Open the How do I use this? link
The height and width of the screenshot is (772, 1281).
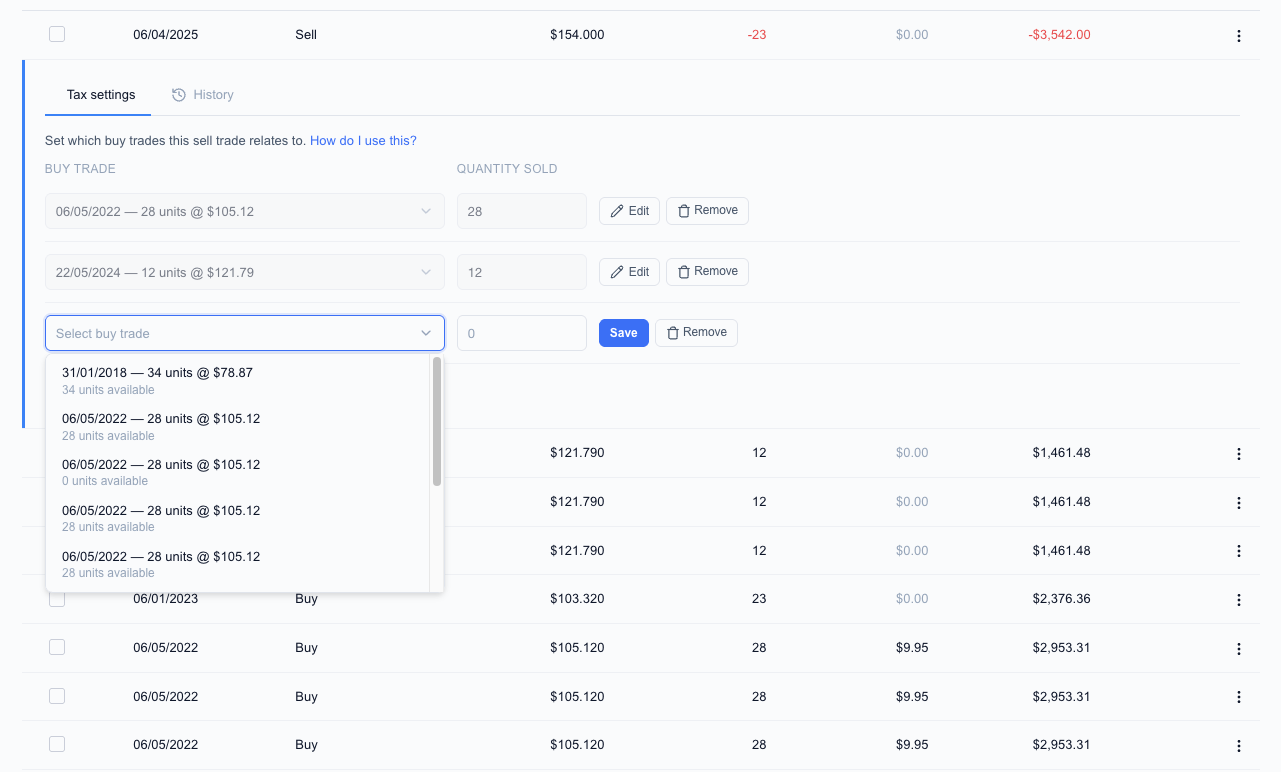point(363,140)
